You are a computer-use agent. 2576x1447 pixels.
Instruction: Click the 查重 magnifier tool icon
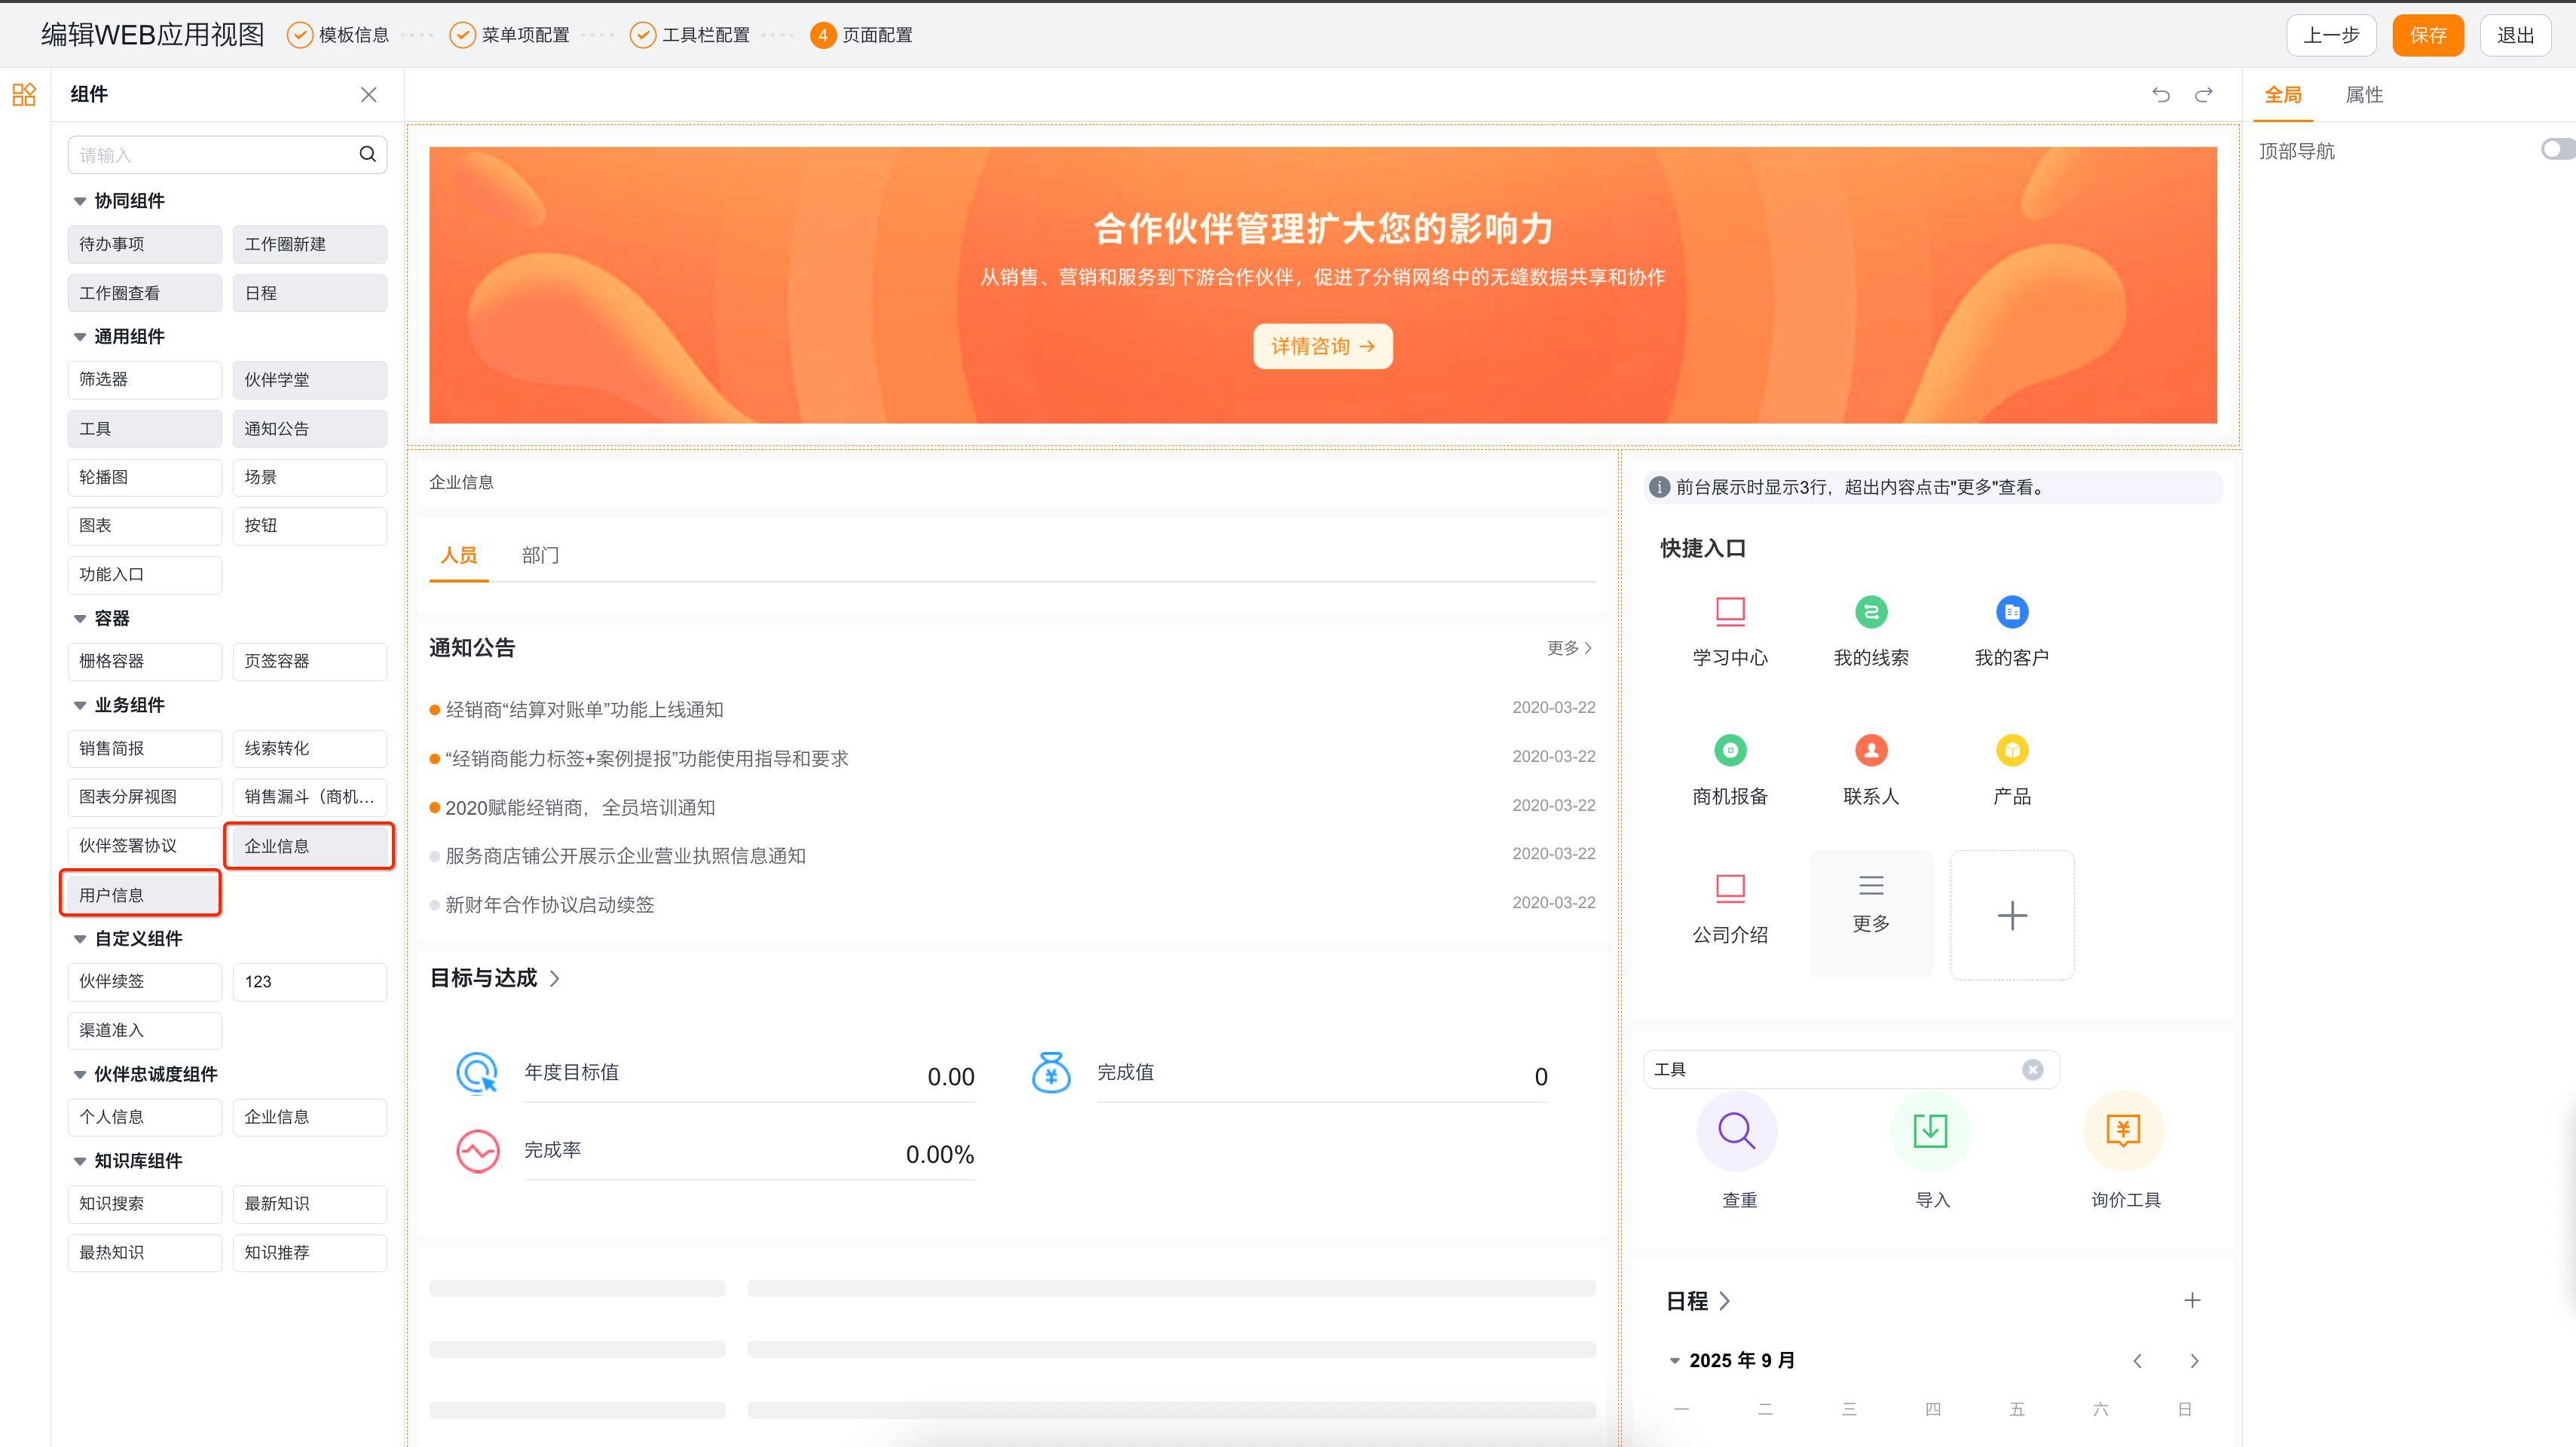point(1736,1131)
